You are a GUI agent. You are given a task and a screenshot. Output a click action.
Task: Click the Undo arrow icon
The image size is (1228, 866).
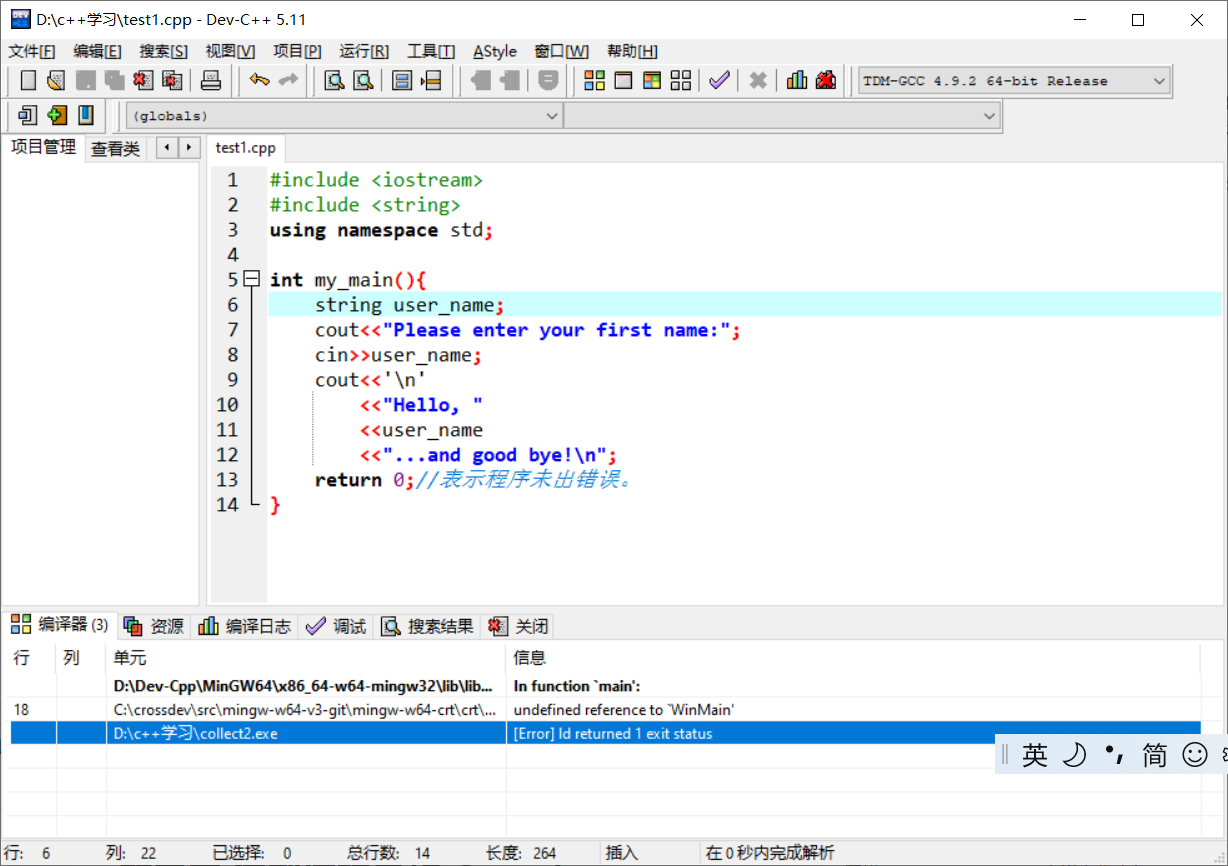(x=260, y=81)
